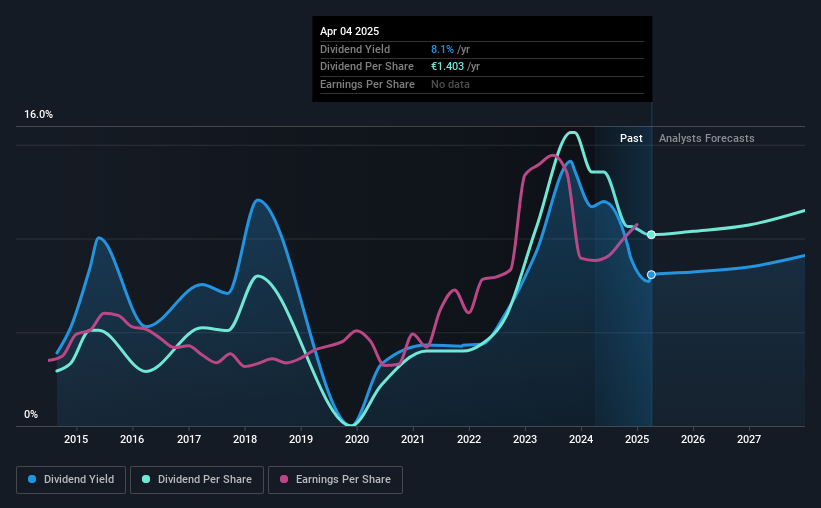The width and height of the screenshot is (821, 508).
Task: Click the 2015 x-axis label
Action: click(x=76, y=439)
